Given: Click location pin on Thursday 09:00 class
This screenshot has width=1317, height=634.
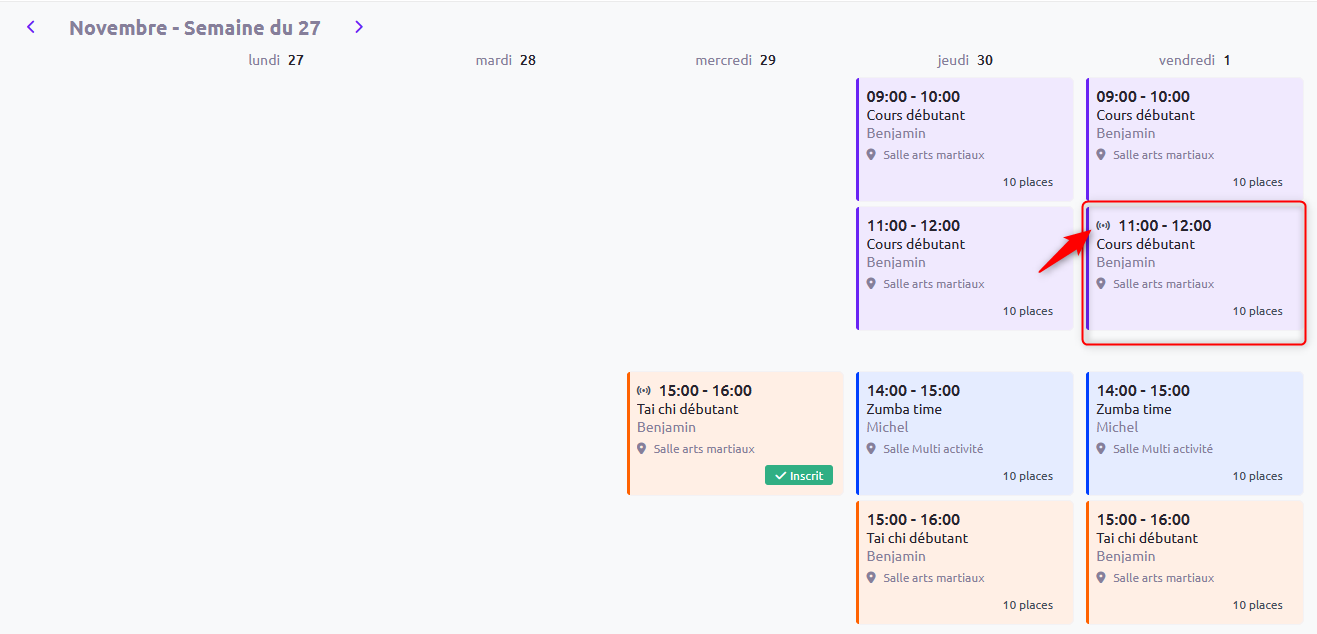Looking at the screenshot, I should coord(871,155).
